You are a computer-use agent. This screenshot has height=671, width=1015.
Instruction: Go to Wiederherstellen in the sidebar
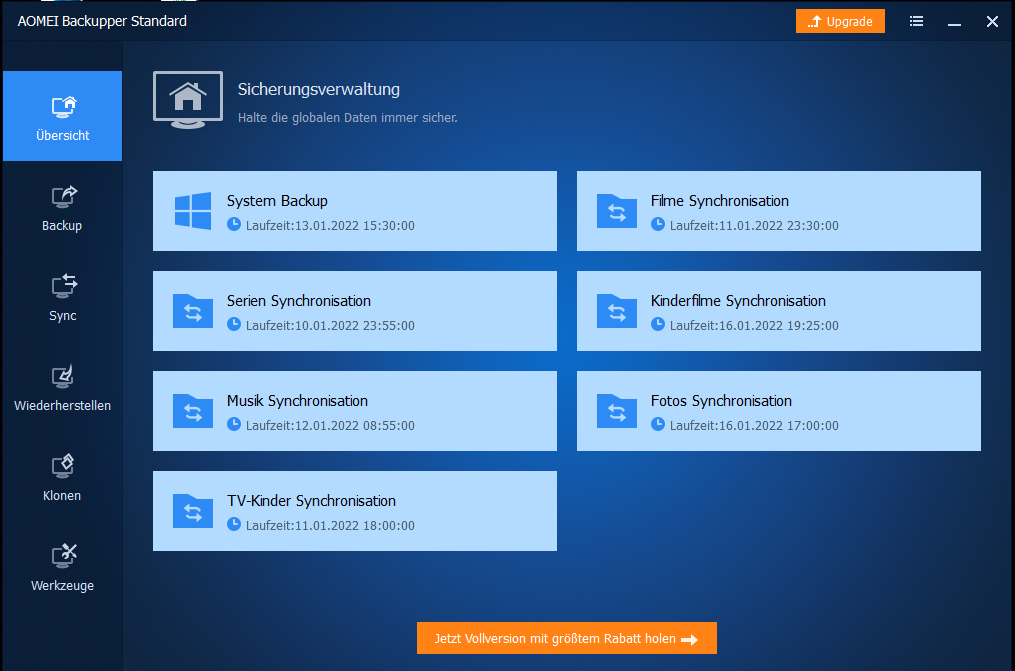click(62, 387)
